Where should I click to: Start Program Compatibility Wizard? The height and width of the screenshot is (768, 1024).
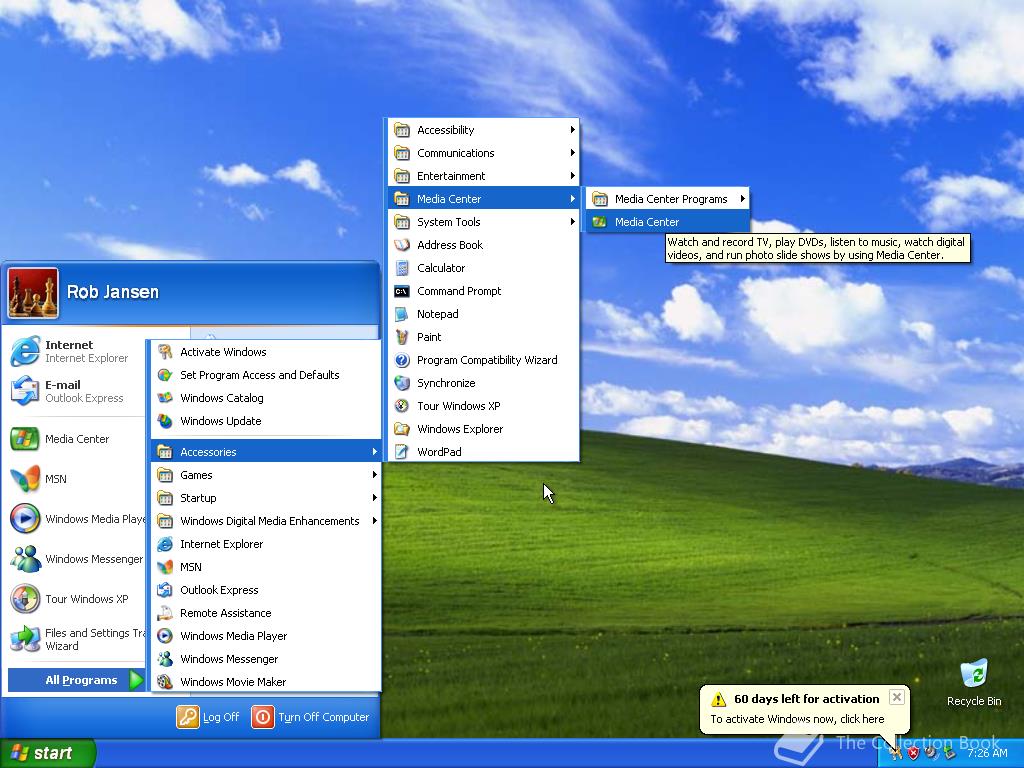click(x=483, y=360)
